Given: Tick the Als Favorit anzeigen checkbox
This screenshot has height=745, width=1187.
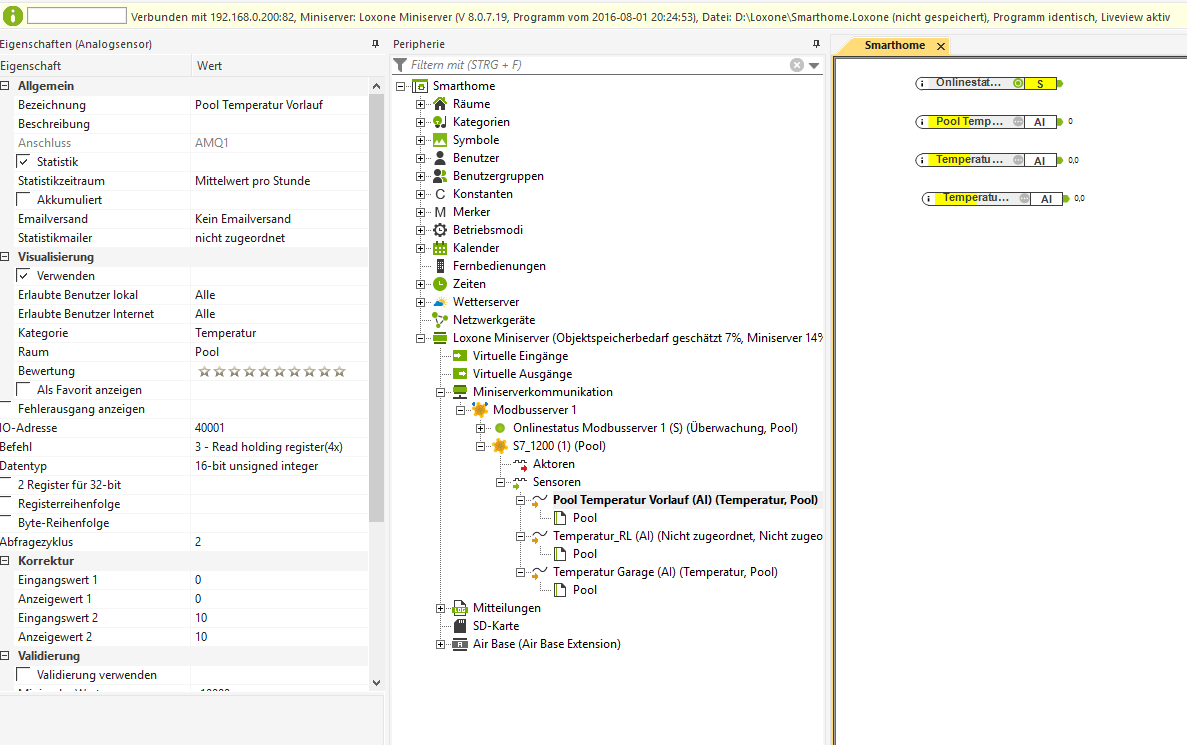Looking at the screenshot, I should (x=24, y=390).
